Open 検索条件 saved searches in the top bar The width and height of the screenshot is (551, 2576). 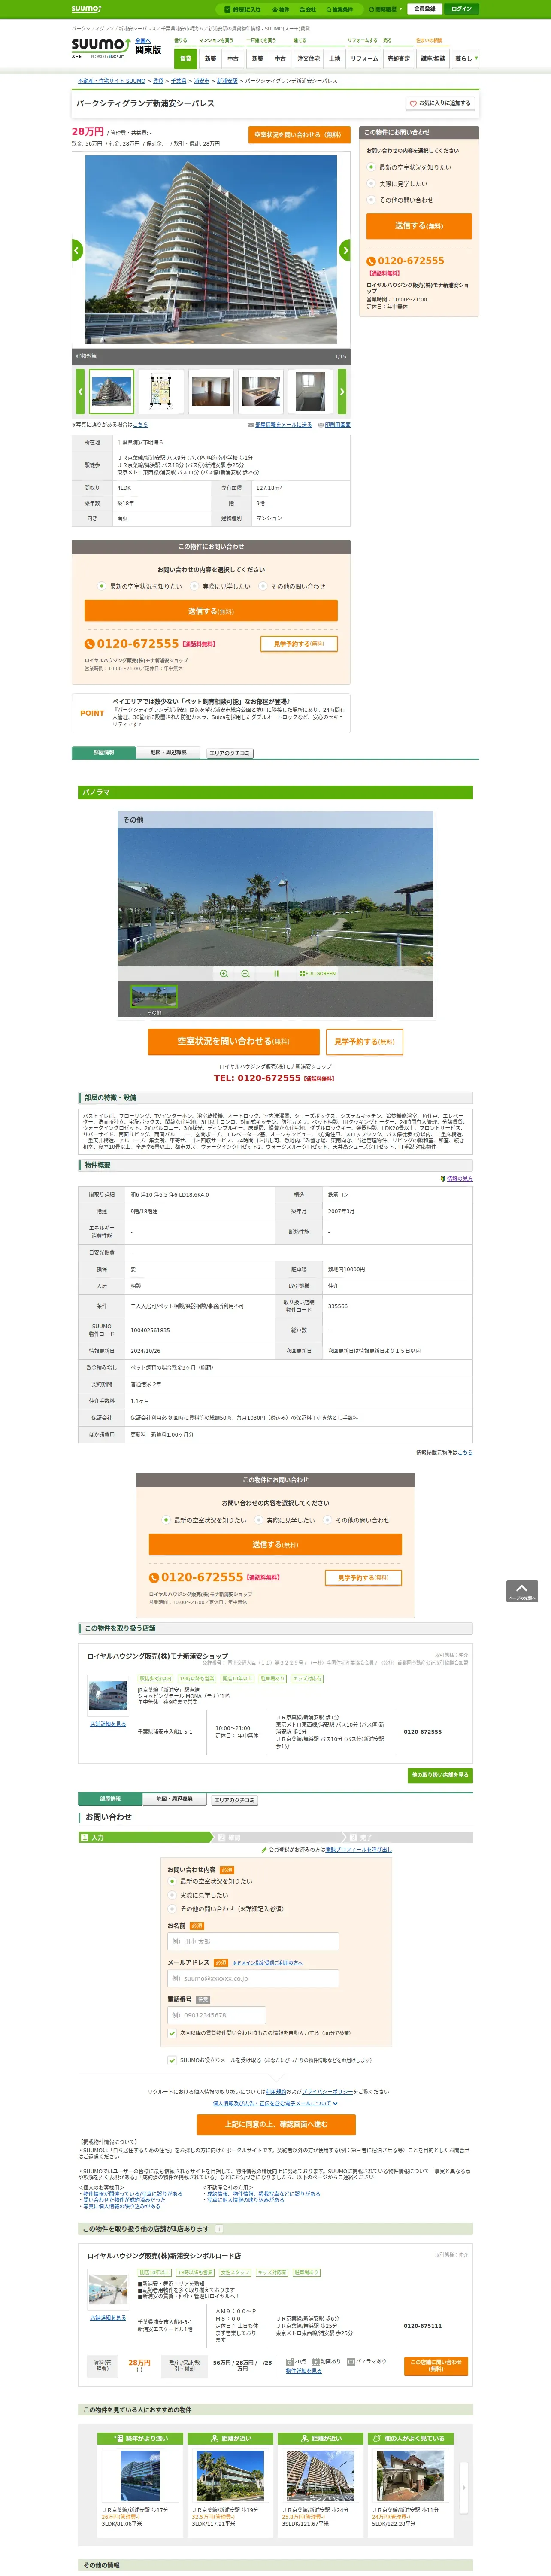(x=340, y=9)
